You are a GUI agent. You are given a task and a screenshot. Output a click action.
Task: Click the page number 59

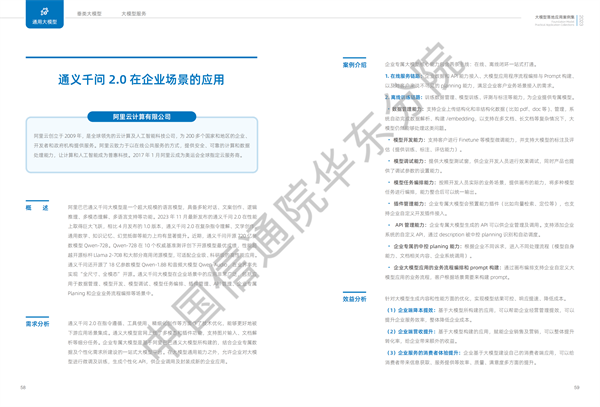[577, 387]
